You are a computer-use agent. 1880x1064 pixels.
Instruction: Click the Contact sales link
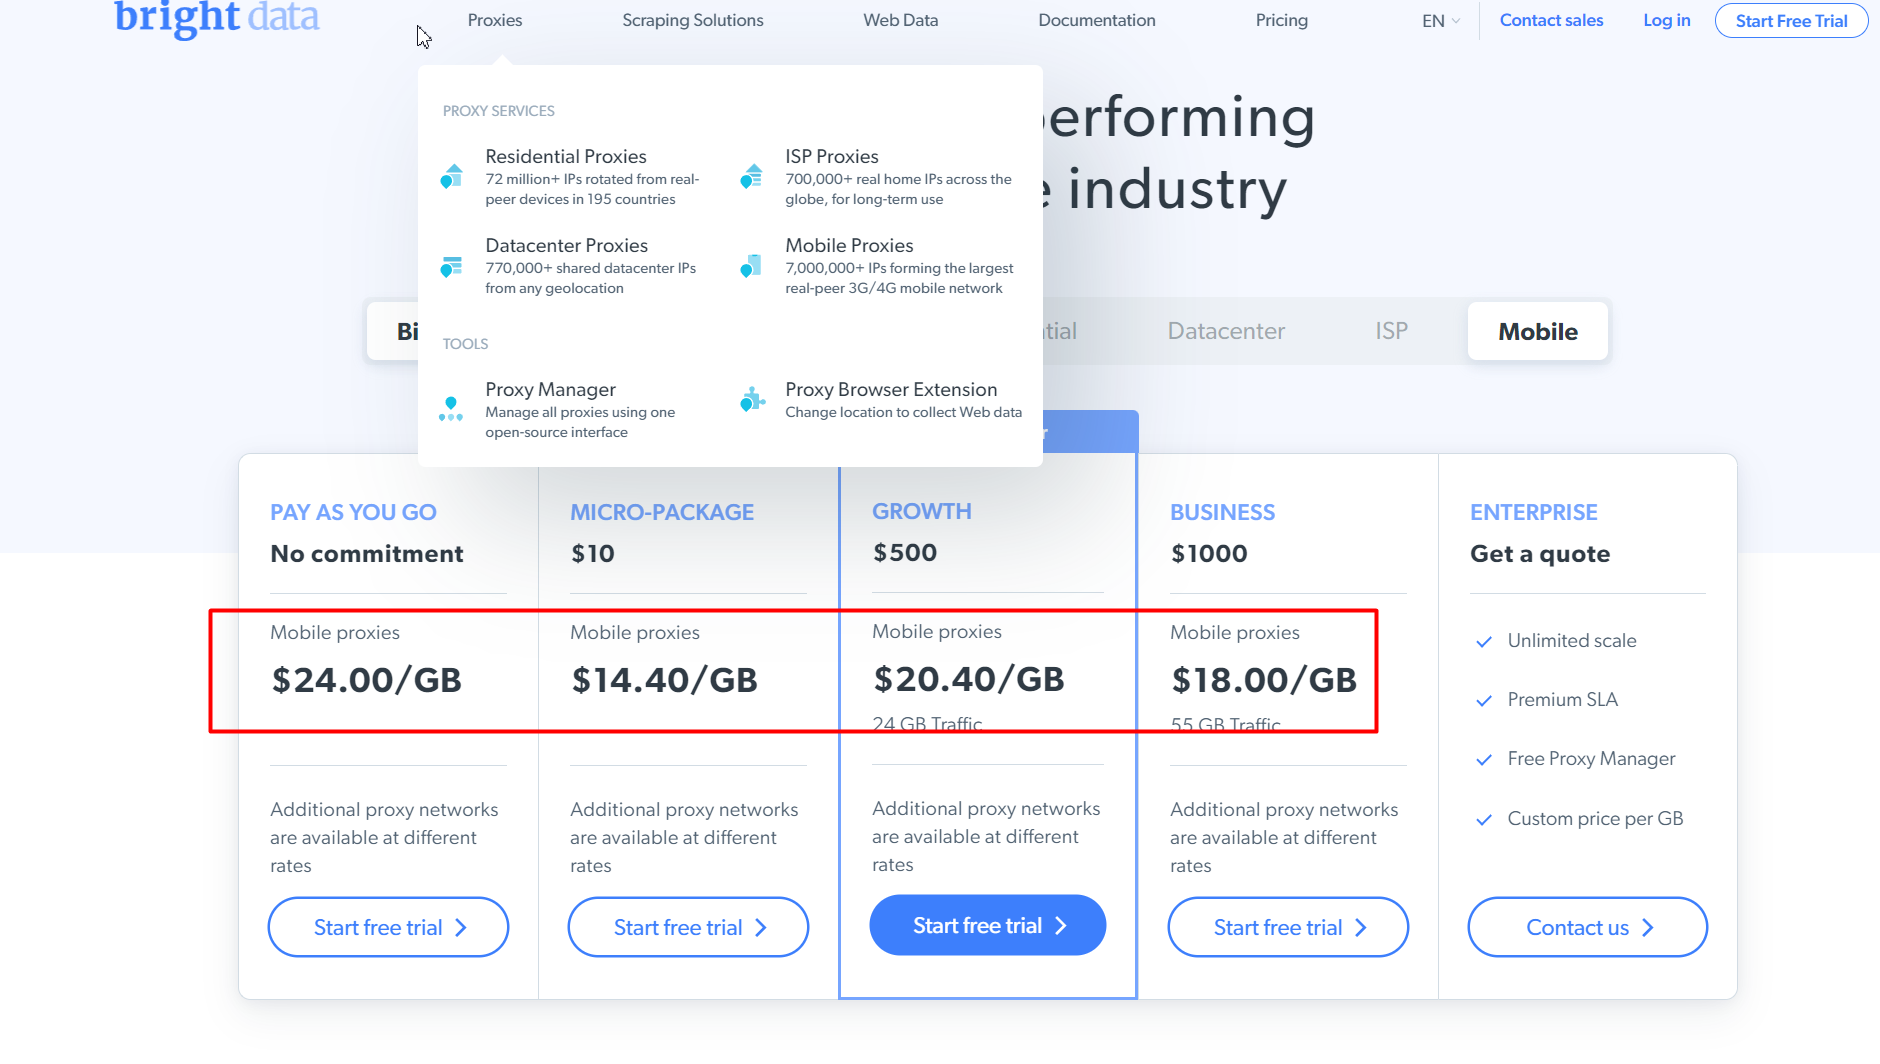pos(1551,20)
